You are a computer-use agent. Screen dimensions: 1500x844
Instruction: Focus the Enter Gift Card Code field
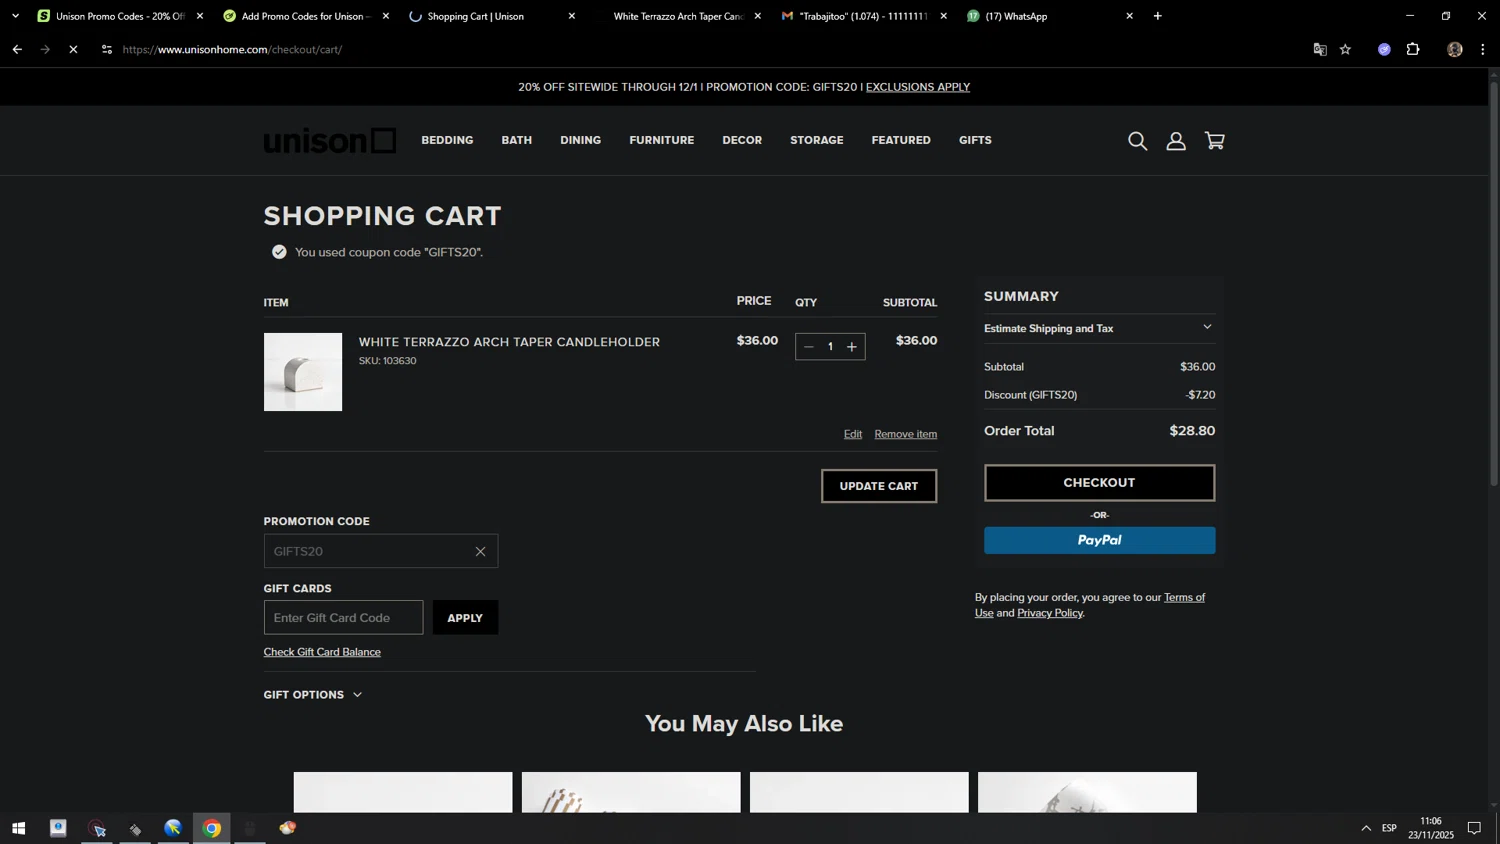click(x=343, y=618)
